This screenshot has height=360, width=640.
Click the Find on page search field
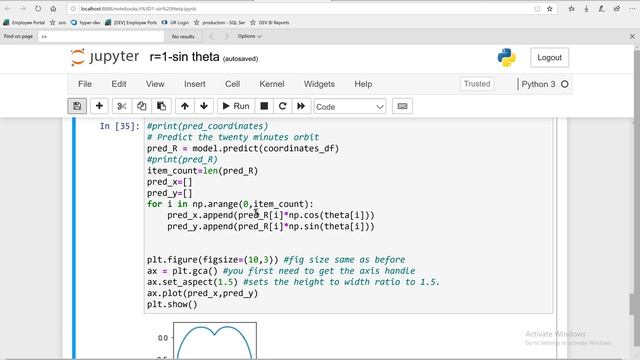point(101,36)
